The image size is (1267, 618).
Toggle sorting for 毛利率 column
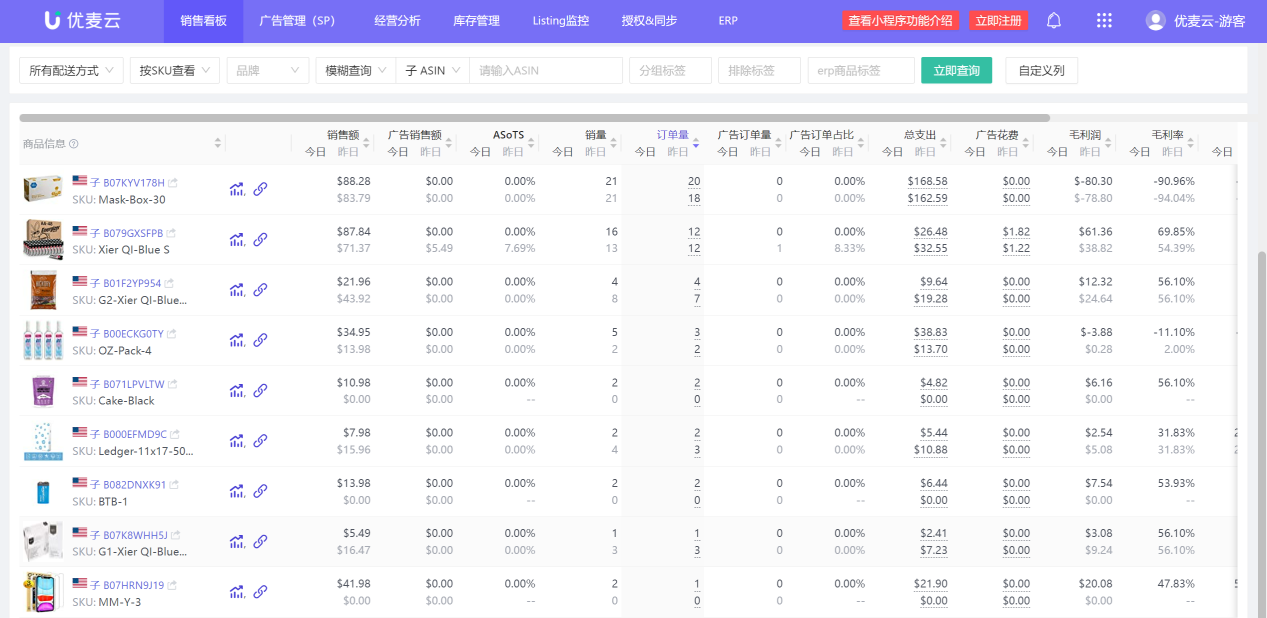(x=1190, y=144)
